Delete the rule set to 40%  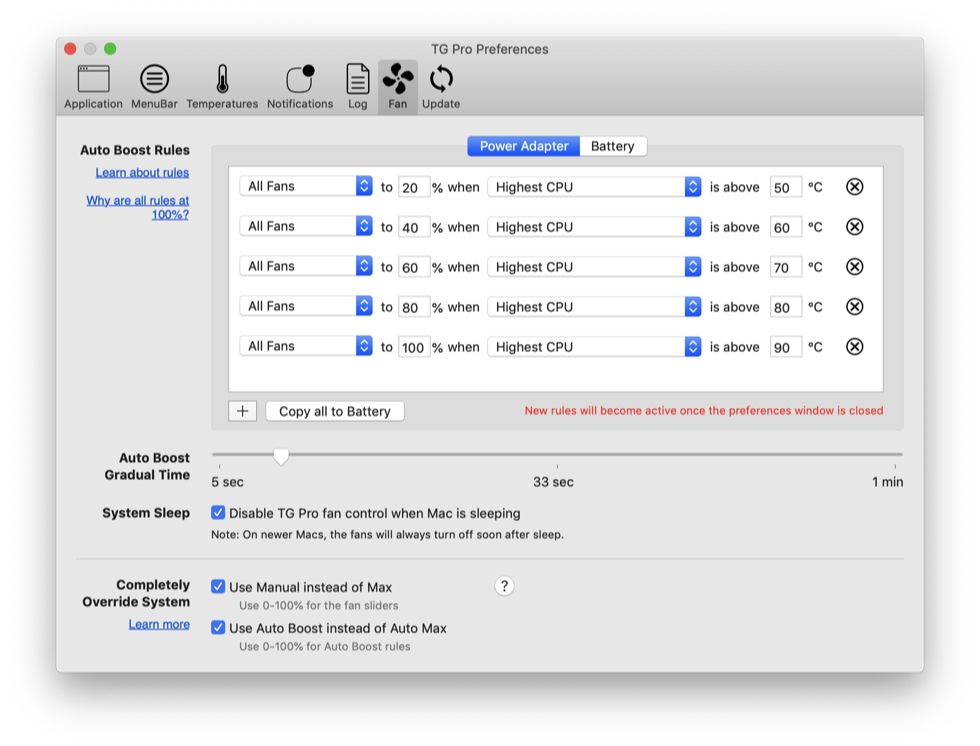pyautogui.click(x=854, y=227)
